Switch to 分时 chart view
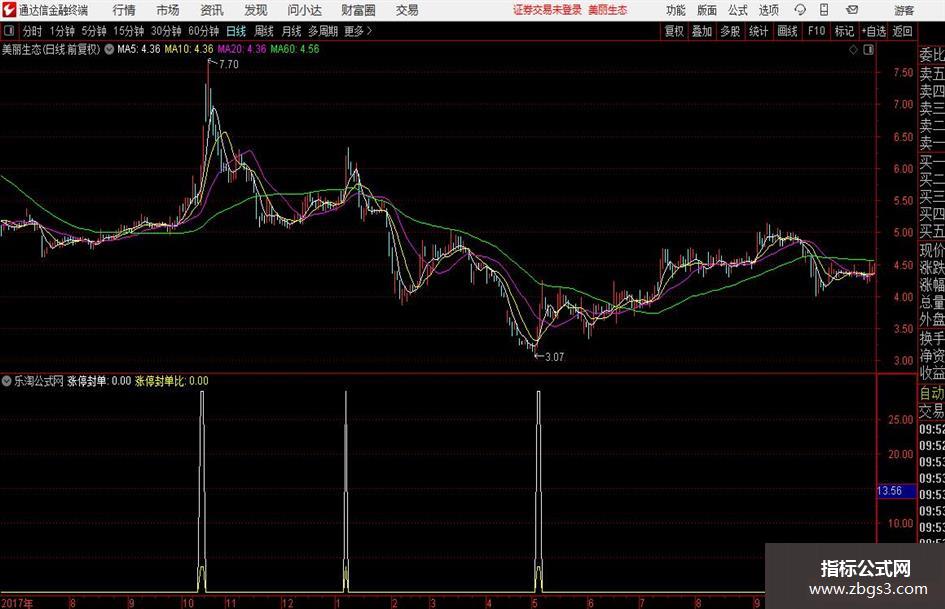 32,31
